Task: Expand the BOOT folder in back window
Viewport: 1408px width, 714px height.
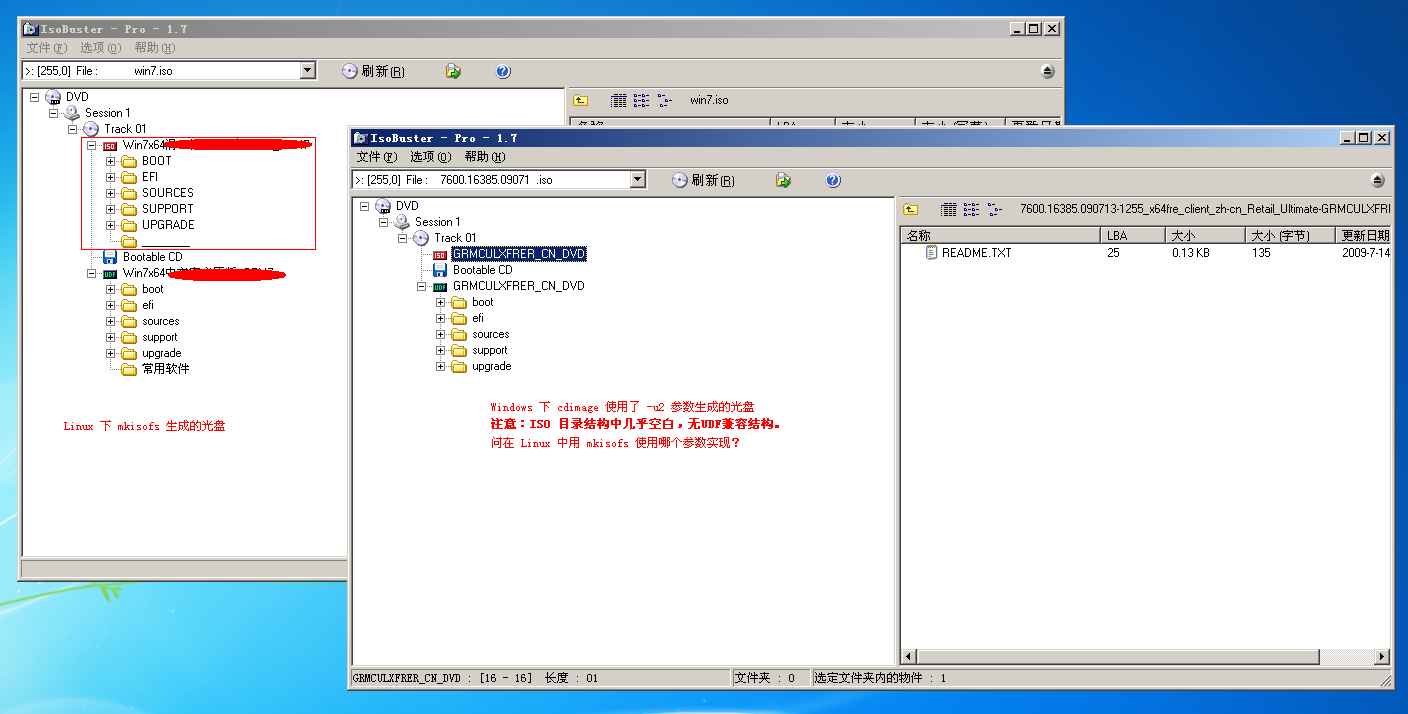Action: coord(110,161)
